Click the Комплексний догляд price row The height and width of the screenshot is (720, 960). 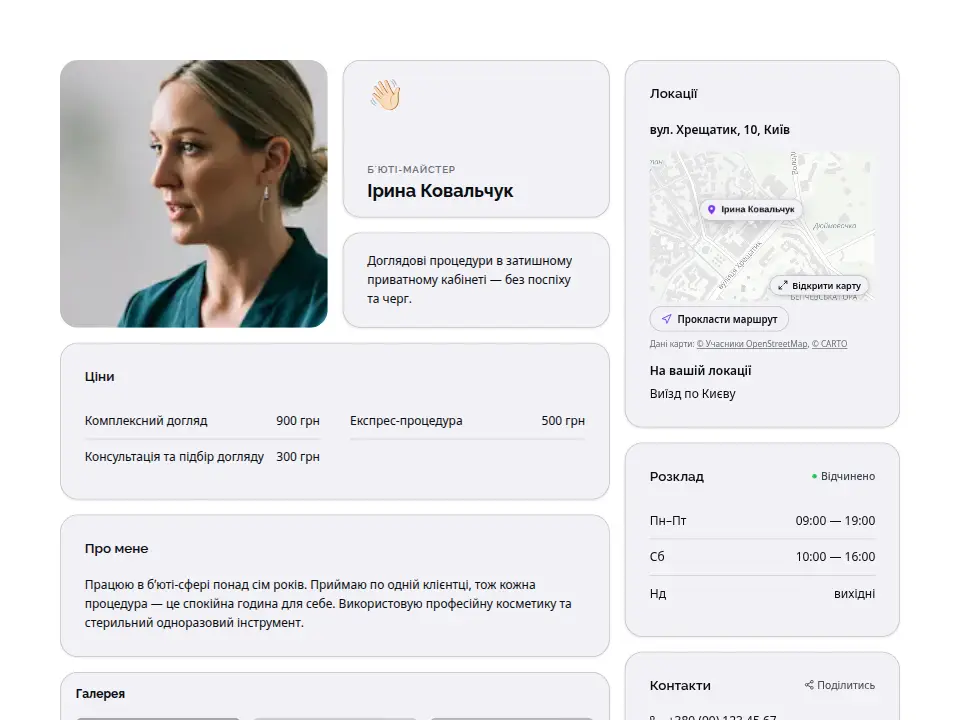(202, 421)
